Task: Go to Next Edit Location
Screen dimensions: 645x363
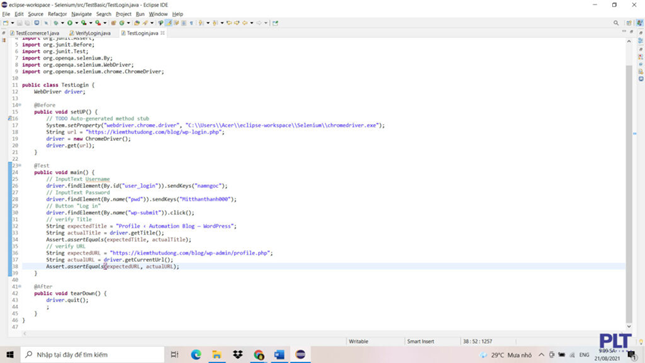Action: [237, 23]
